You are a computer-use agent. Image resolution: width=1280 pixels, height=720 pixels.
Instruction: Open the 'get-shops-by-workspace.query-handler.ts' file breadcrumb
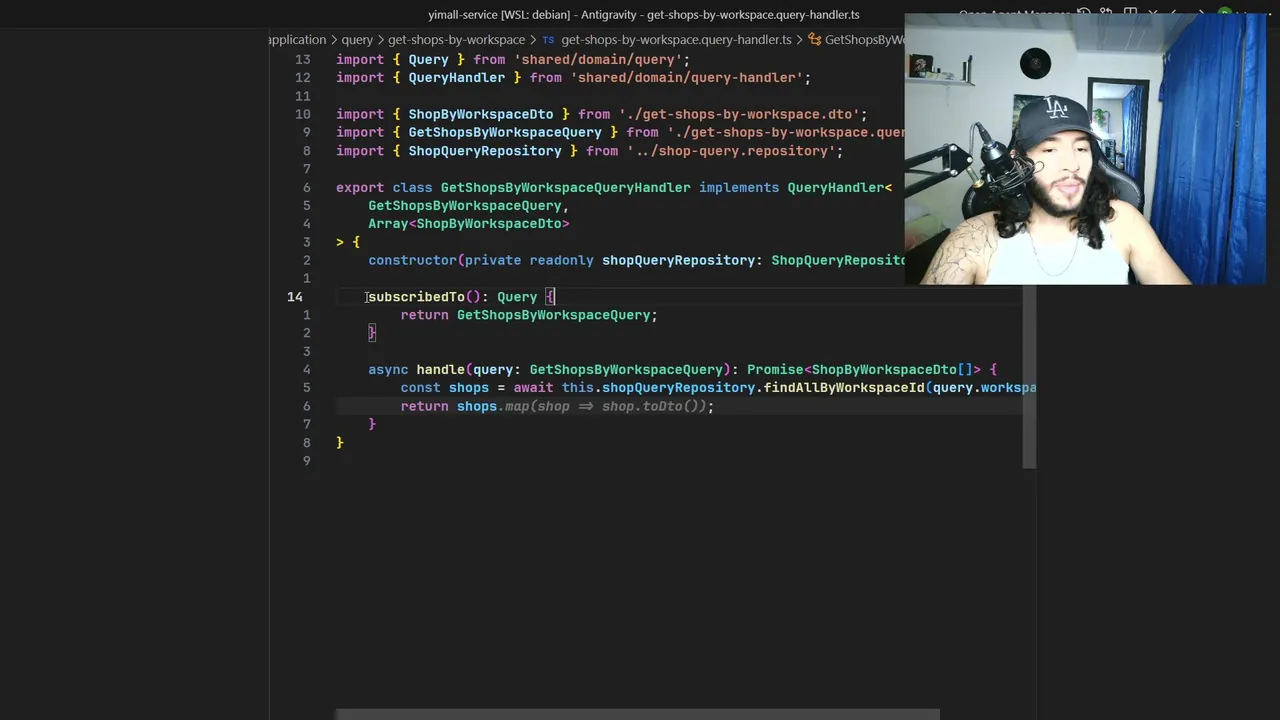click(x=676, y=40)
